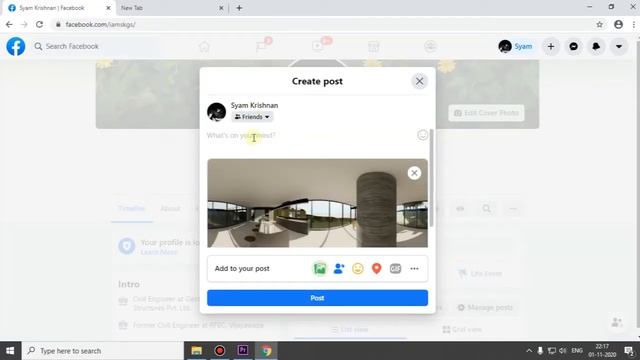Tag friends using the blue people icon

point(339,269)
